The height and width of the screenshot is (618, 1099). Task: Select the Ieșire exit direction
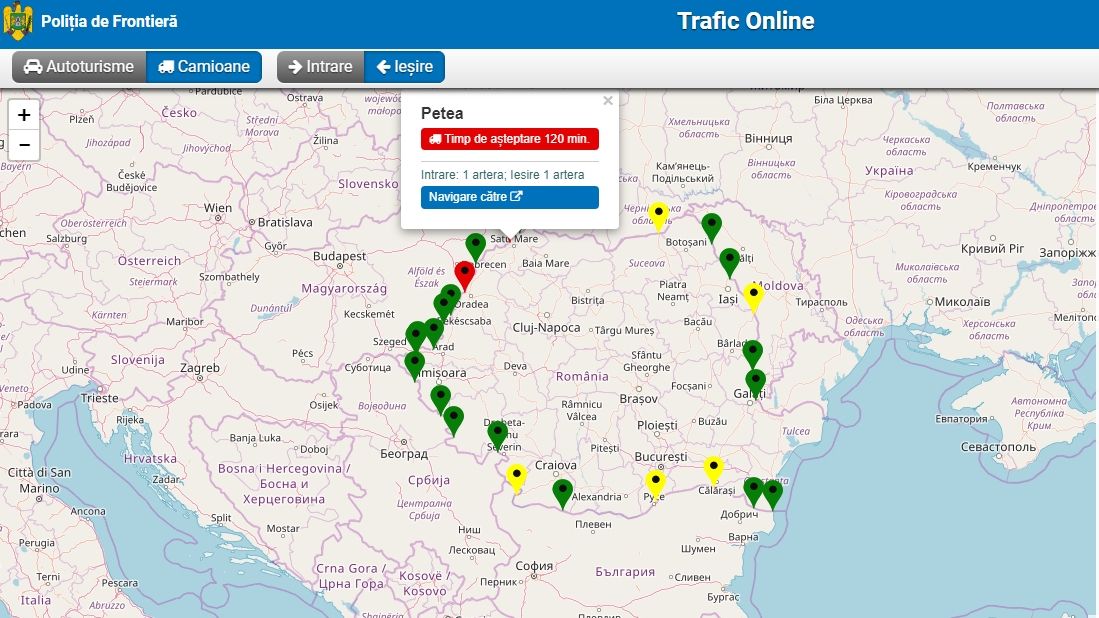(x=405, y=67)
